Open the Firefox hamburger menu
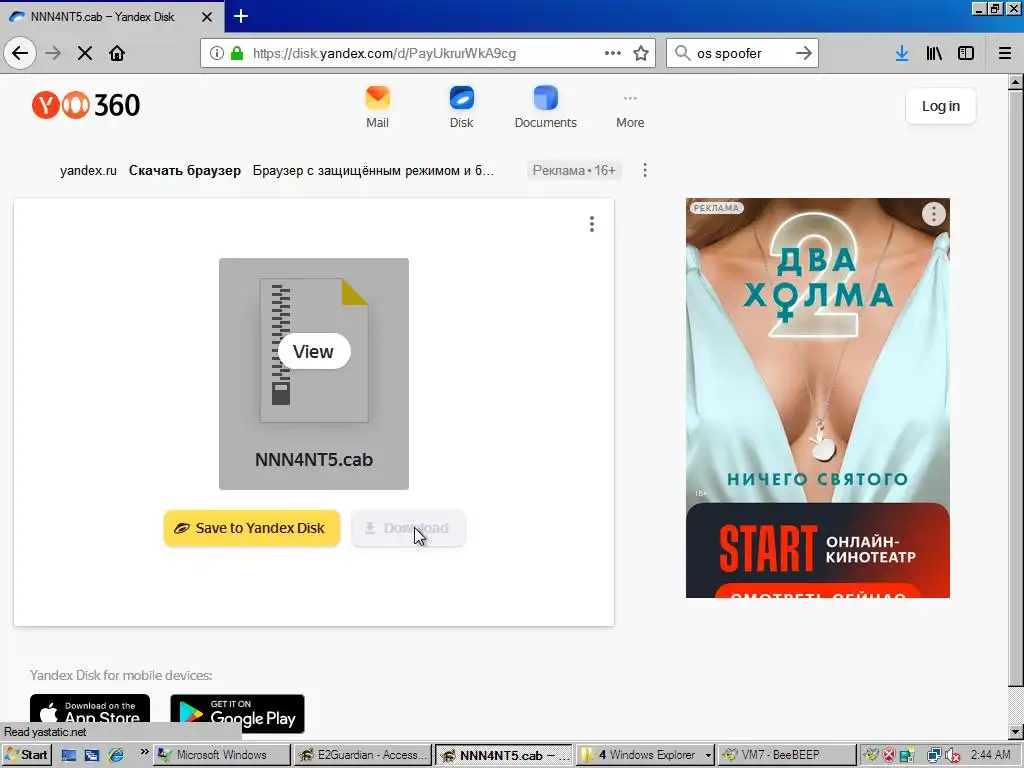Image resolution: width=1024 pixels, height=768 pixels. pyautogui.click(x=1005, y=53)
